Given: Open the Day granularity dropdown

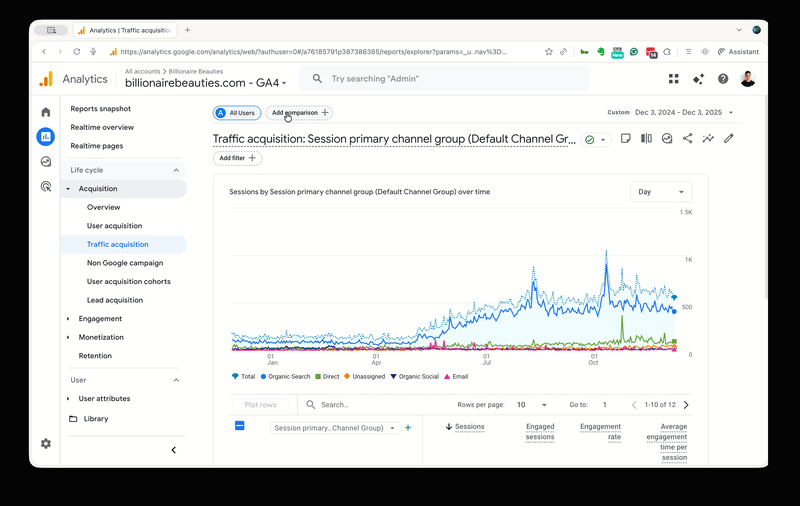Looking at the screenshot, I should [x=661, y=191].
